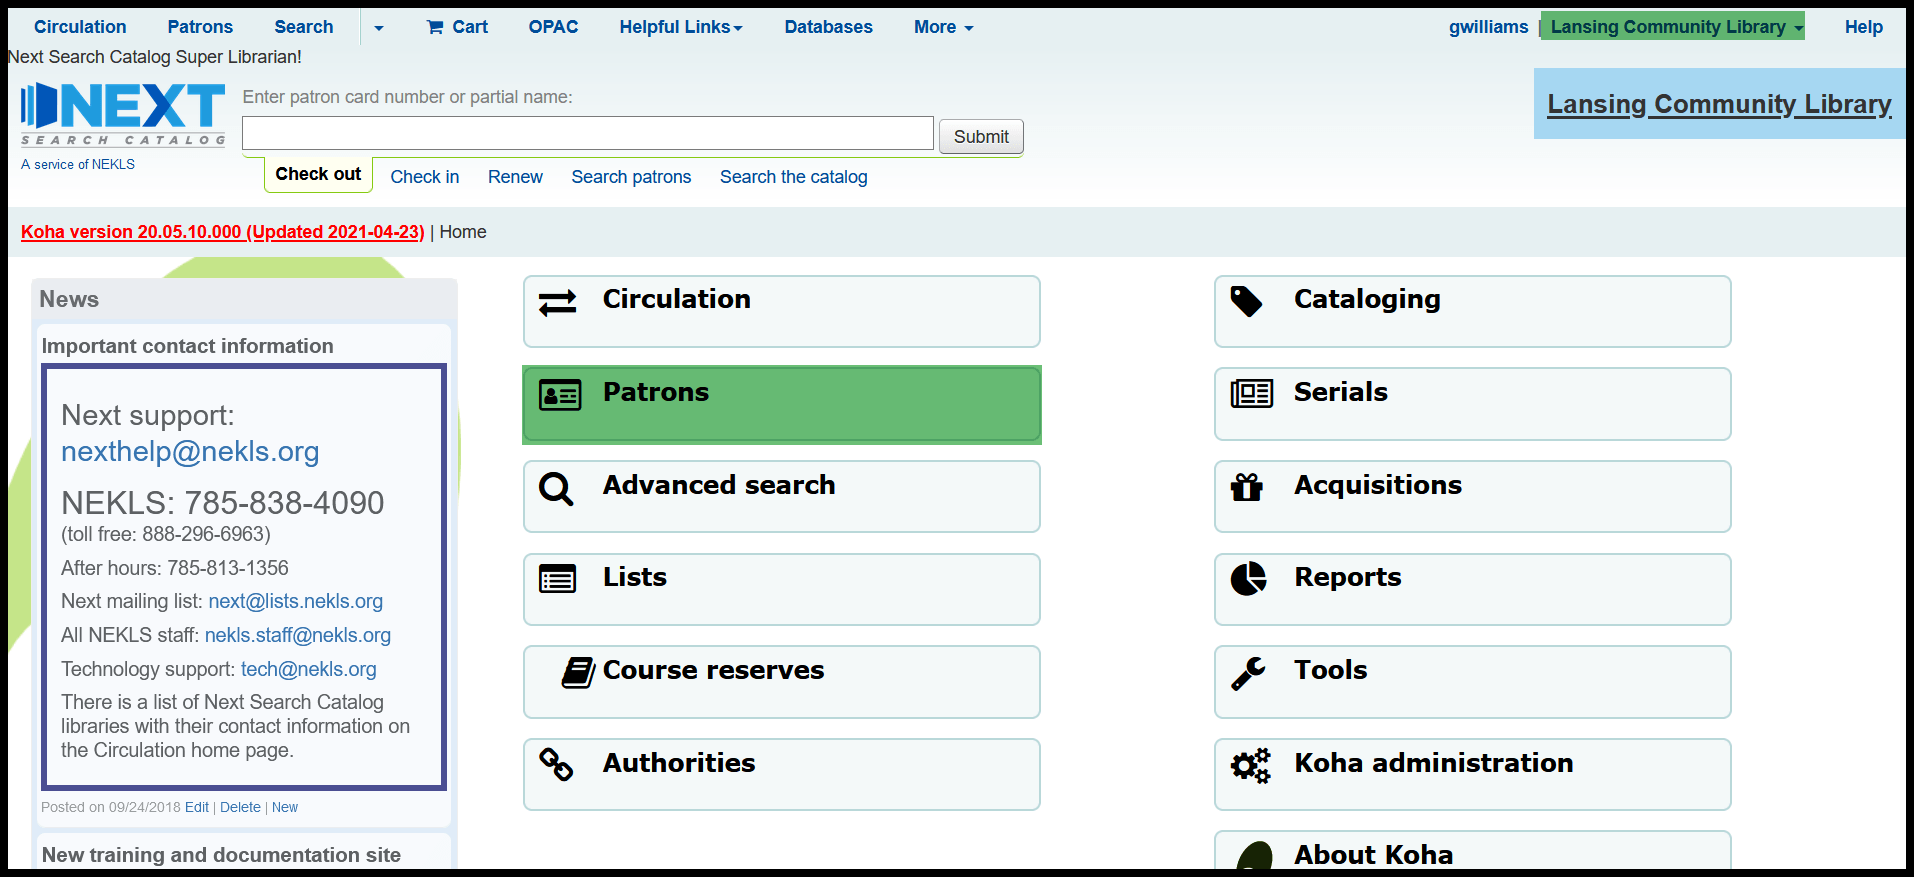
Task: Click the Circulation arrows icon
Action: 557,302
